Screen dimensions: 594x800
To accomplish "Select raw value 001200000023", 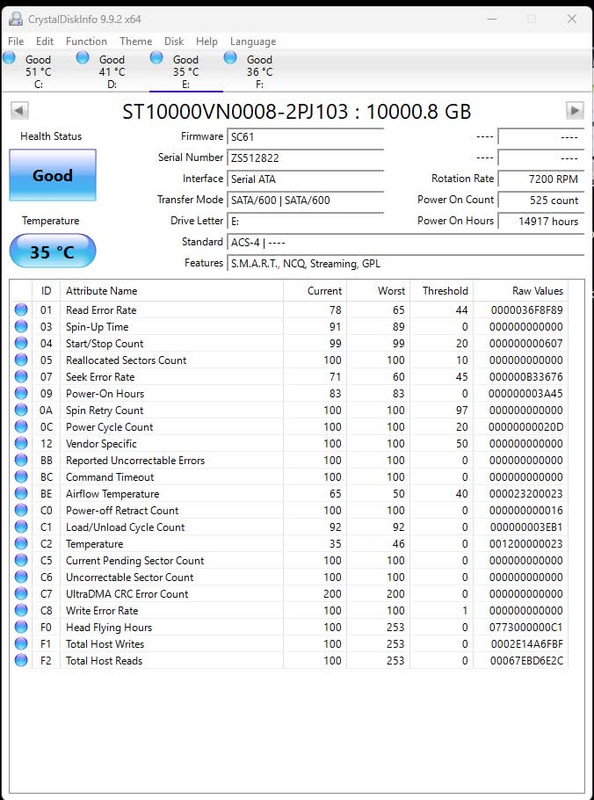I will tap(526, 544).
